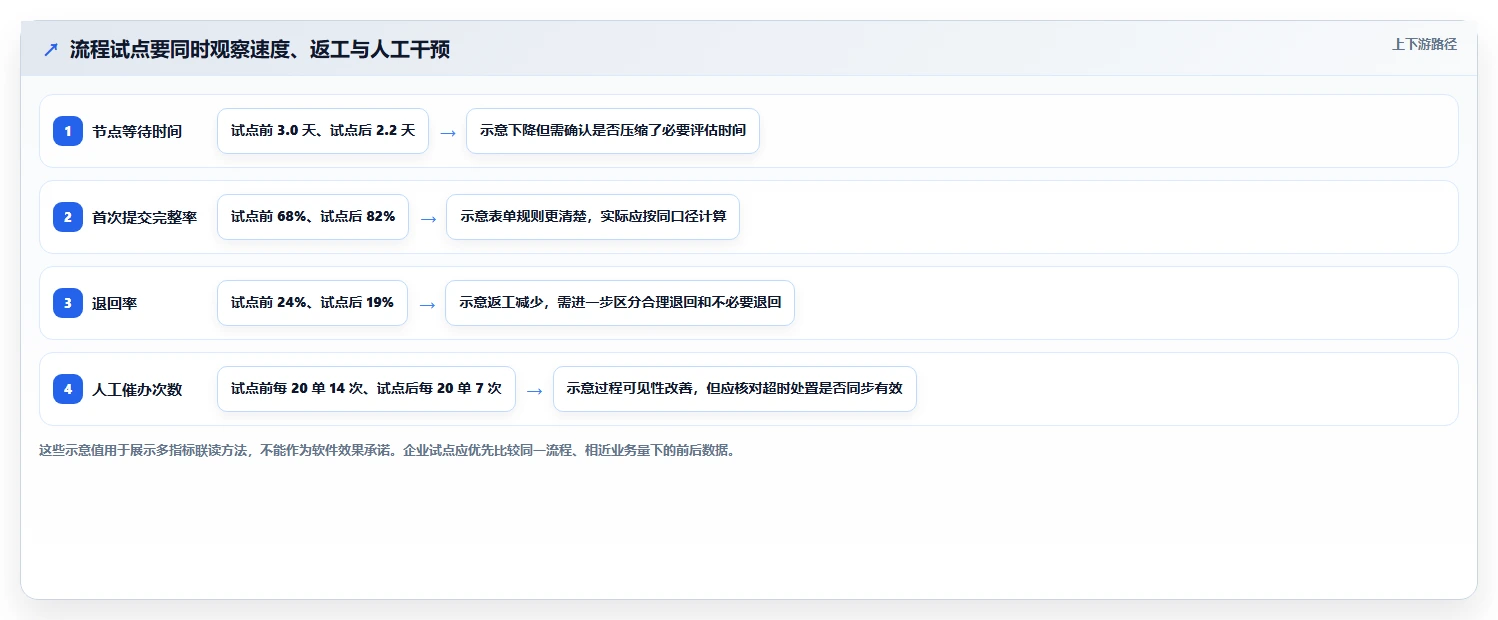Click the note 示意表单规则更清楚，实际应按同口径计算
The width and height of the screenshot is (1498, 620).
593,217
